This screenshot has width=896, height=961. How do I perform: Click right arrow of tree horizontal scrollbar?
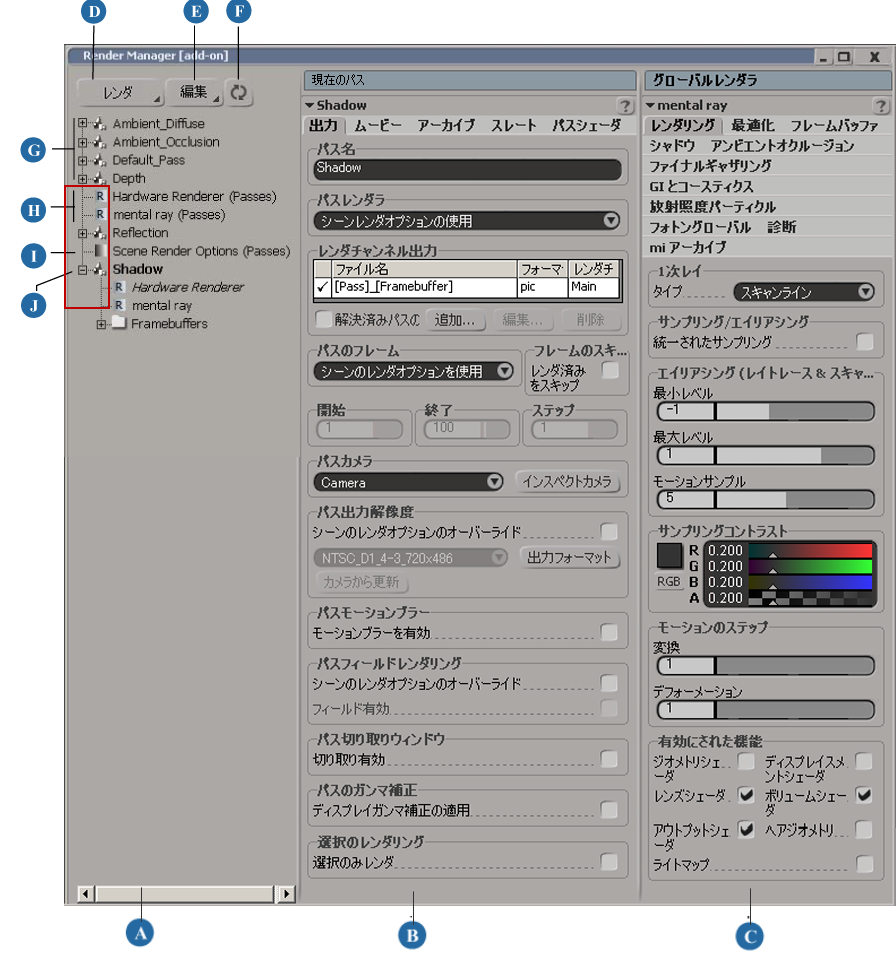click(286, 894)
